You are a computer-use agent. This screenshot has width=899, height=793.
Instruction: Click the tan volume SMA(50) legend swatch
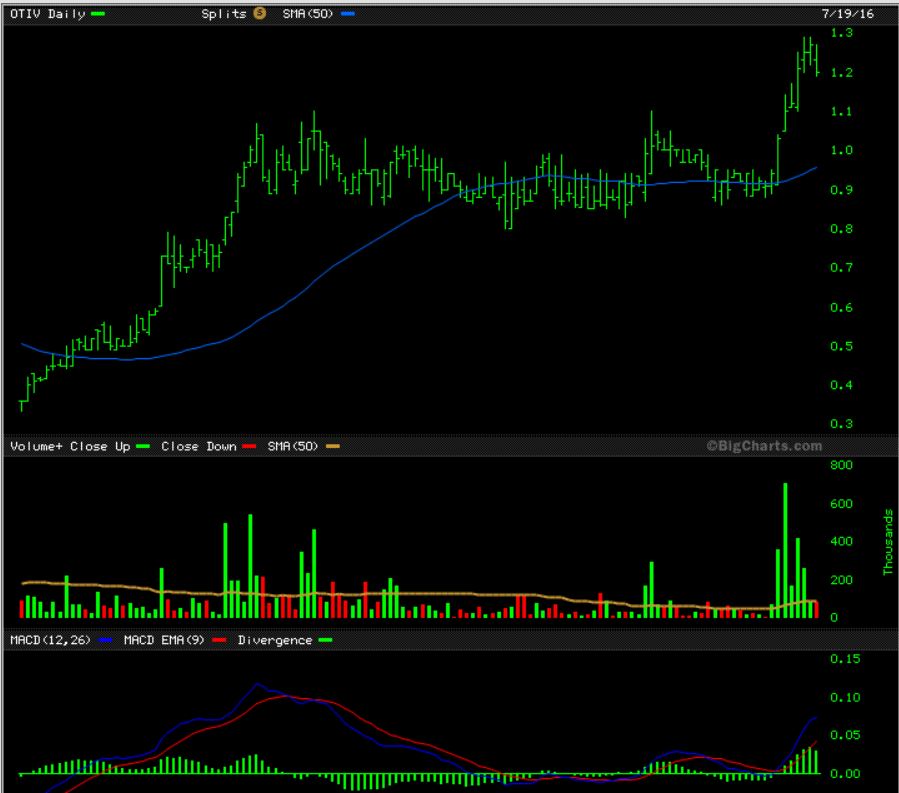[333, 446]
